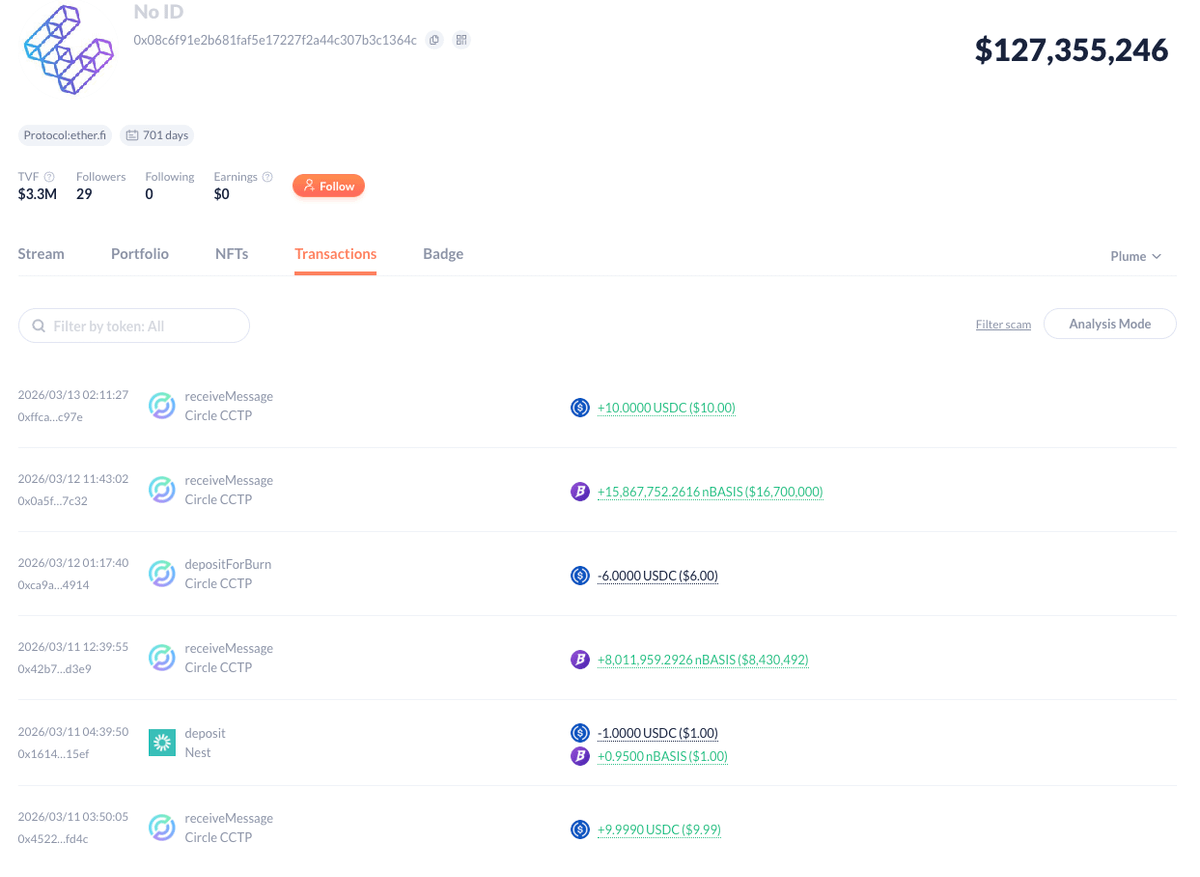Image resolution: width=1200 pixels, height=877 pixels.
Task: Click the Earnings help question mark
Action: tap(267, 177)
